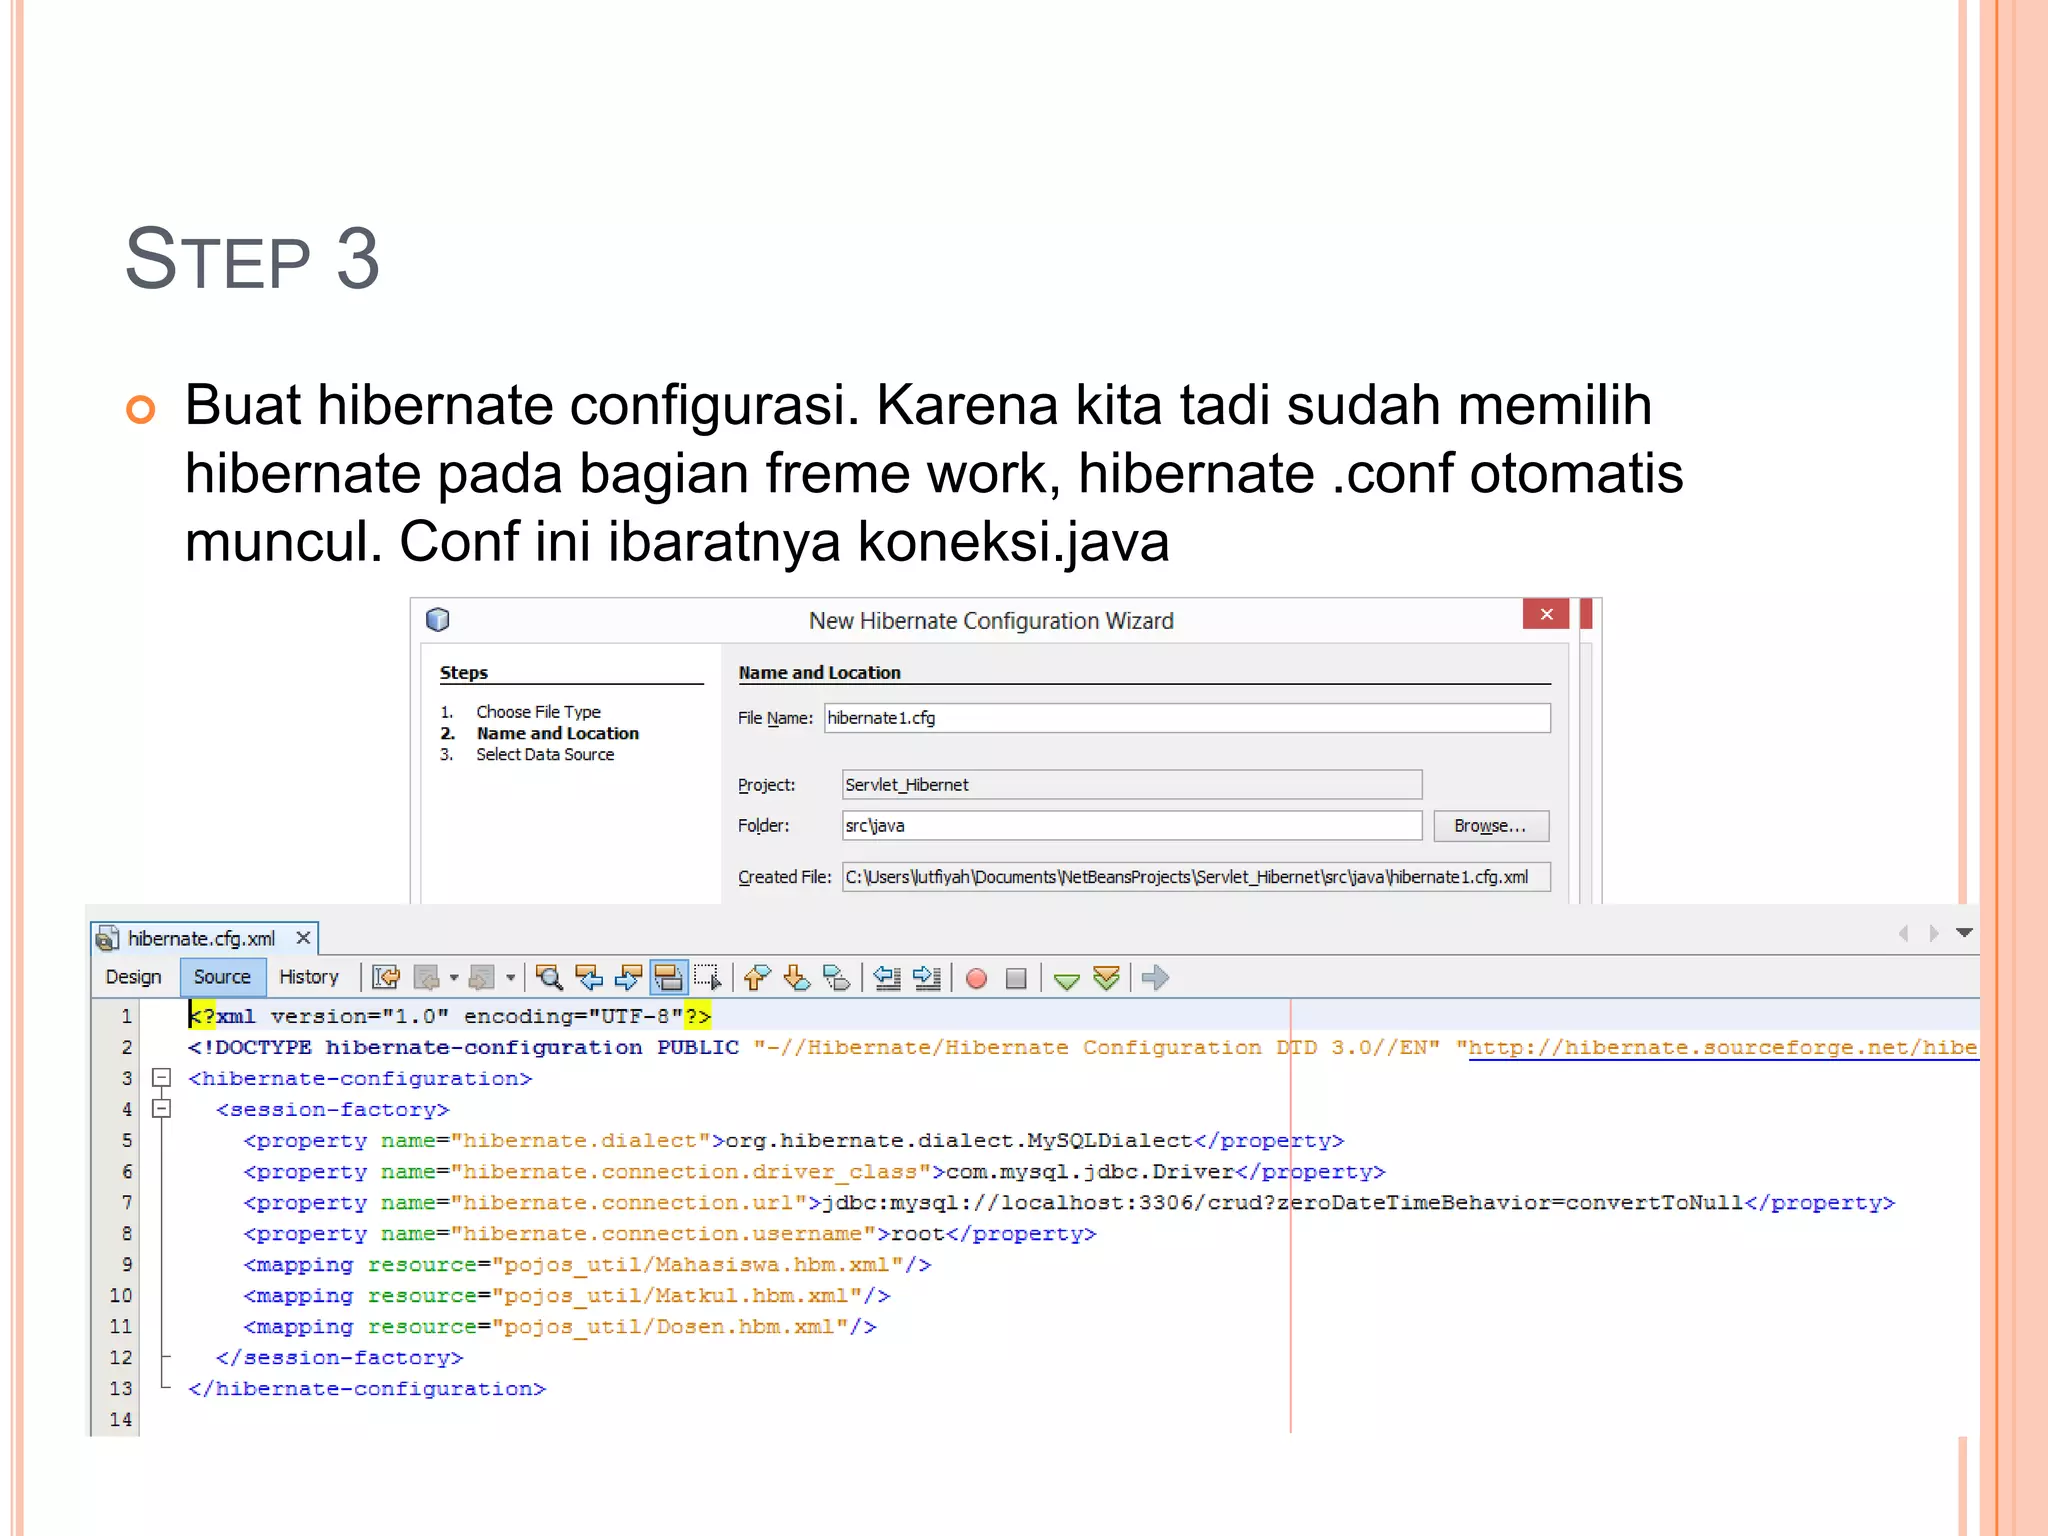Close the hibernate.cfg.xml tab

tap(303, 938)
